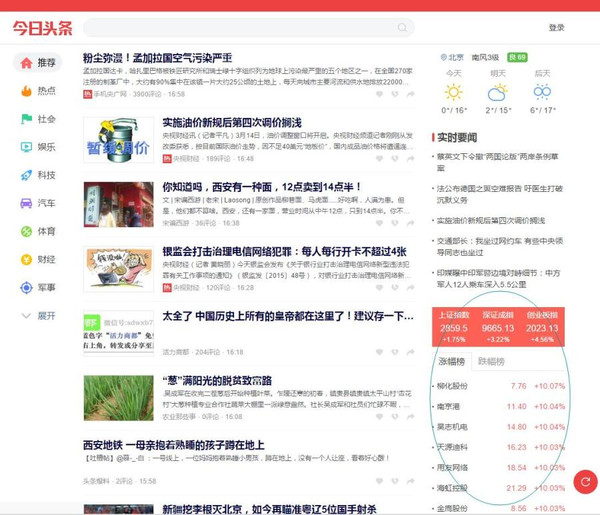600x515 pixels.
Task: Open 上证指数 index value
Action: [454, 328]
